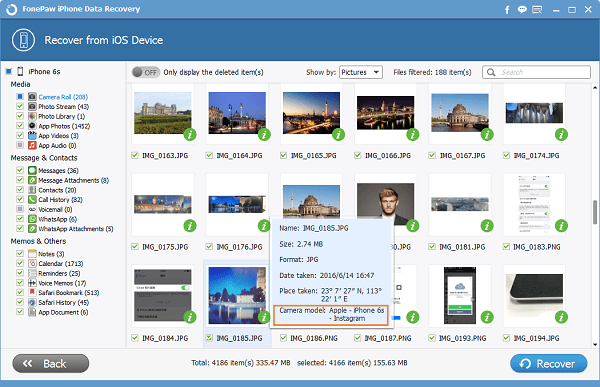This screenshot has height=387, width=600.
Task: Click the scroll up arrow
Action: pyautogui.click(x=595, y=88)
